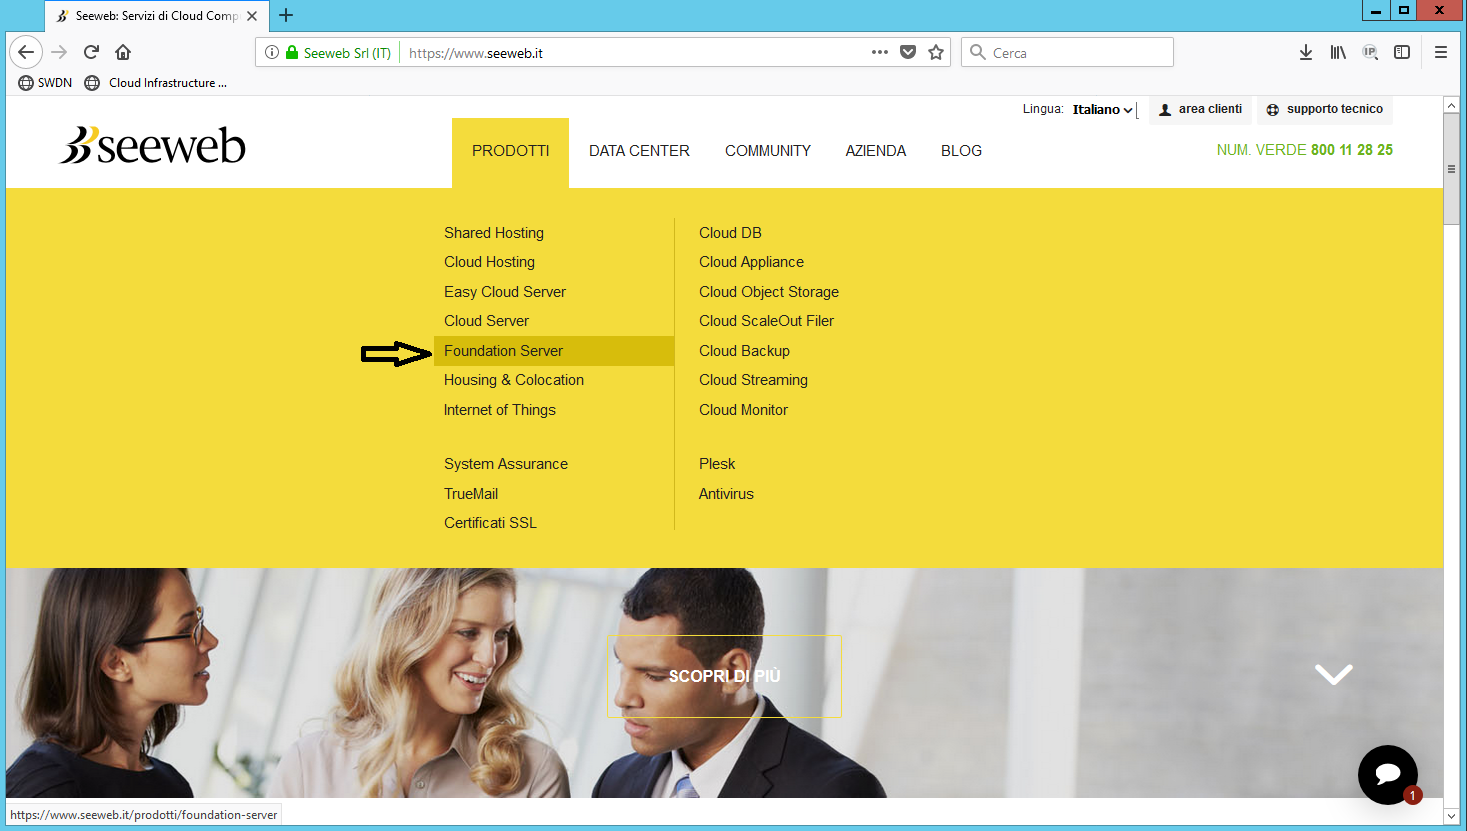Reload the page with the refresh icon
Image resolution: width=1467 pixels, height=831 pixels.
coord(91,52)
